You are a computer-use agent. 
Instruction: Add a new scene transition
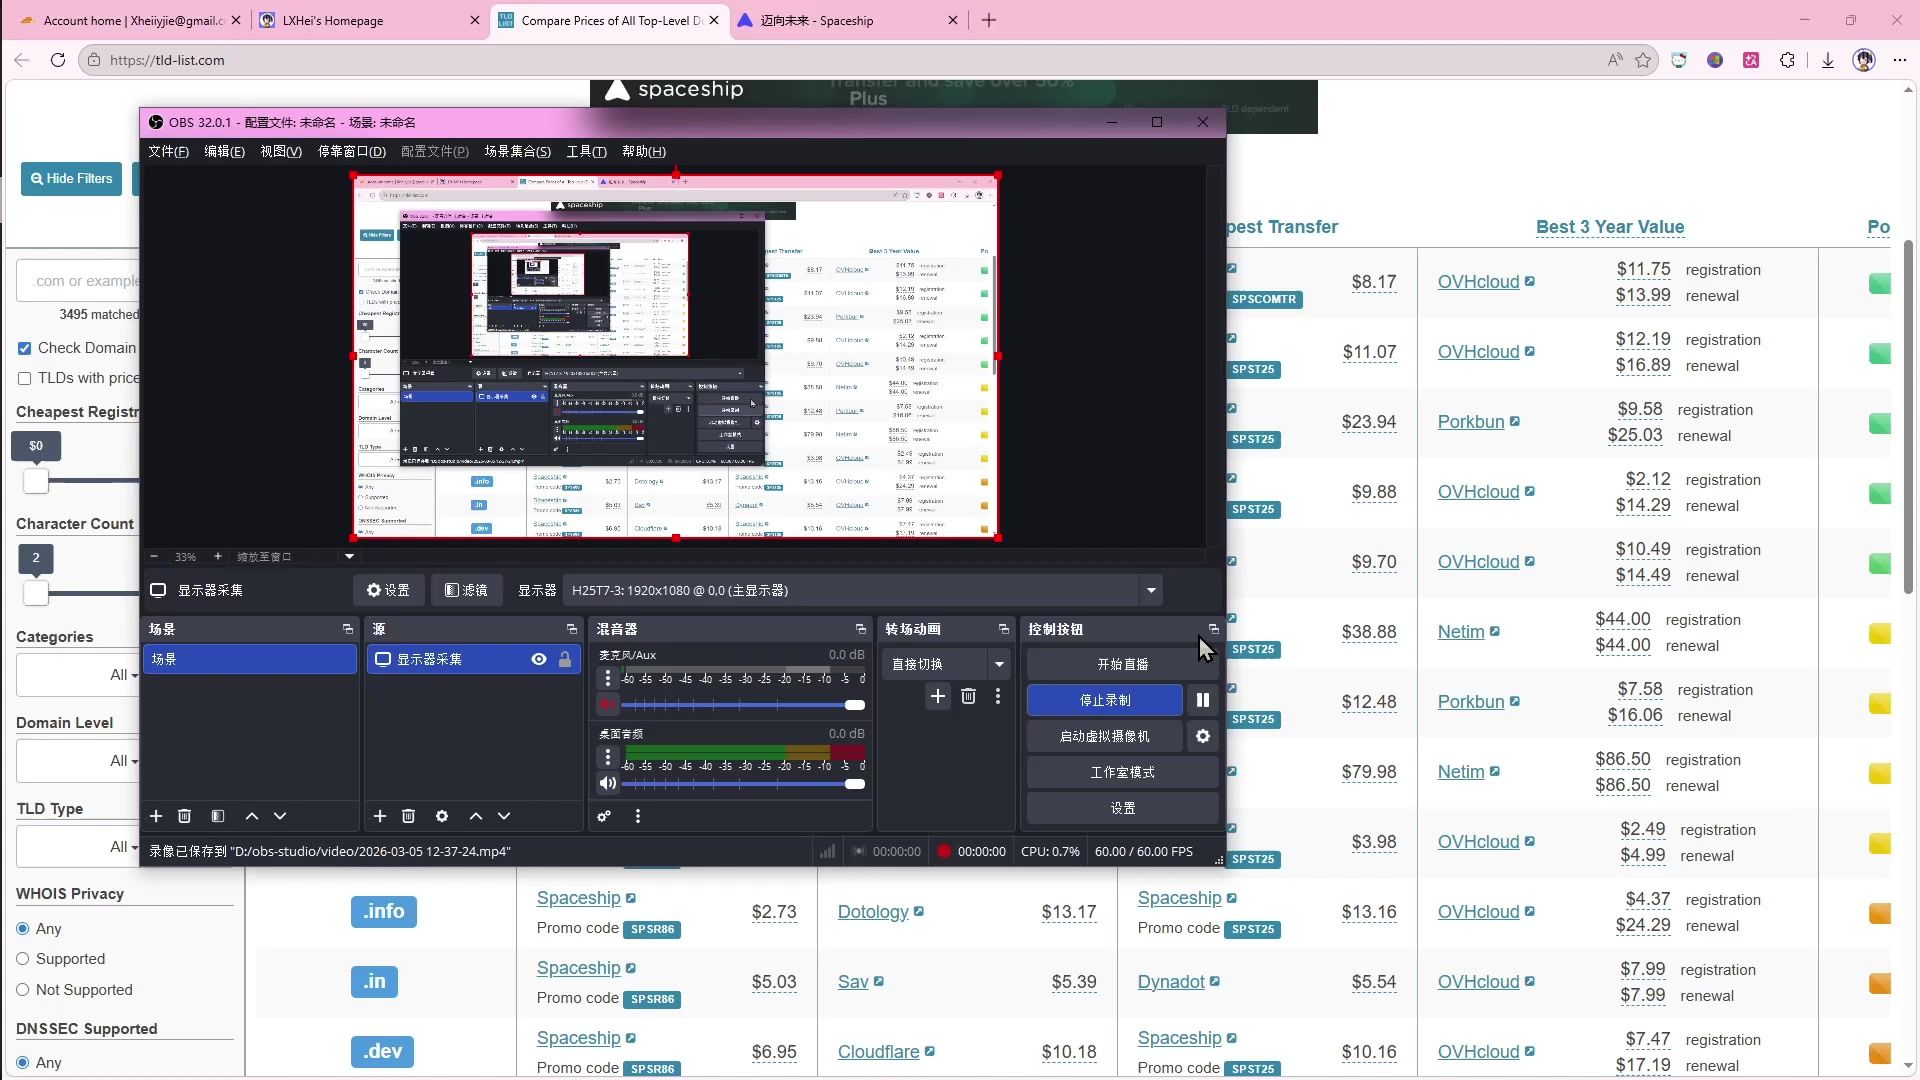(937, 696)
